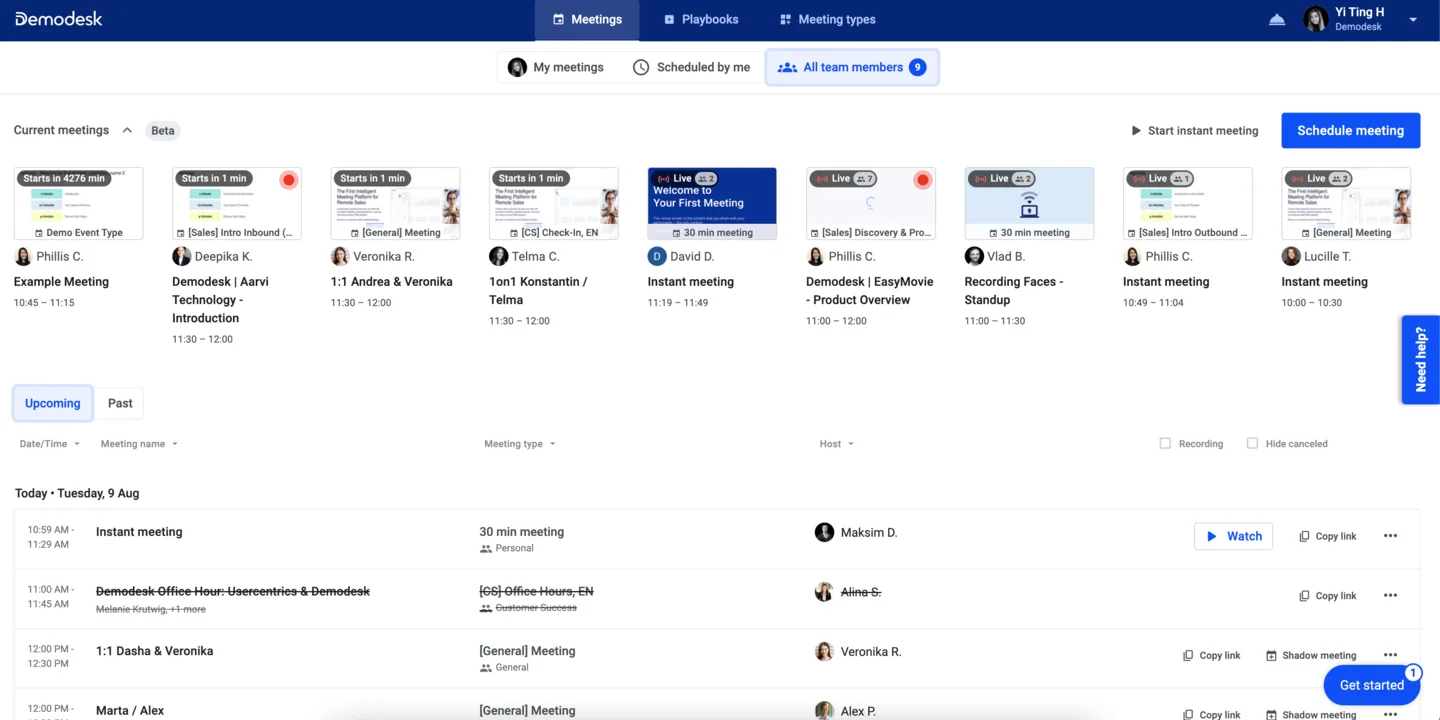
Task: Click the Today Tuesday, 9 Aug date header
Action: (77, 493)
